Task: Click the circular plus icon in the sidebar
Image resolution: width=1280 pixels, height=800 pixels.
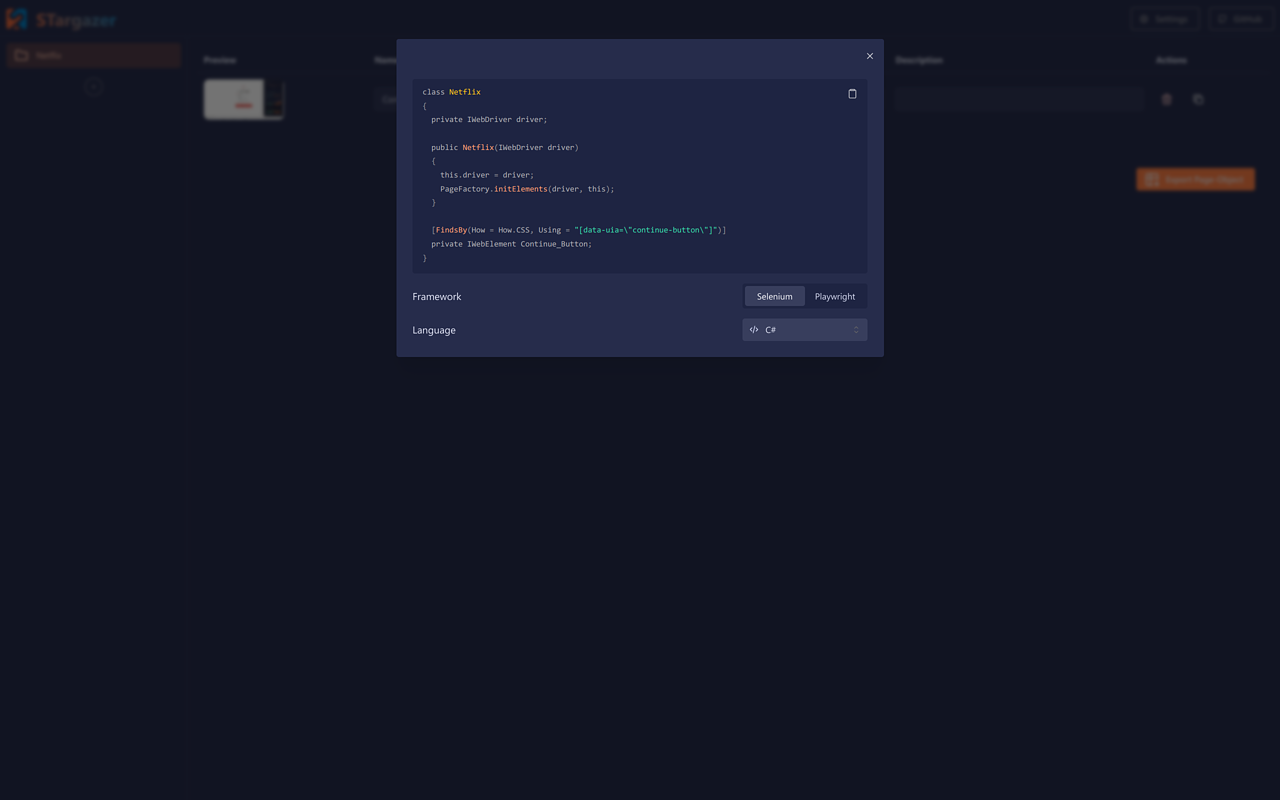Action: [x=93, y=88]
